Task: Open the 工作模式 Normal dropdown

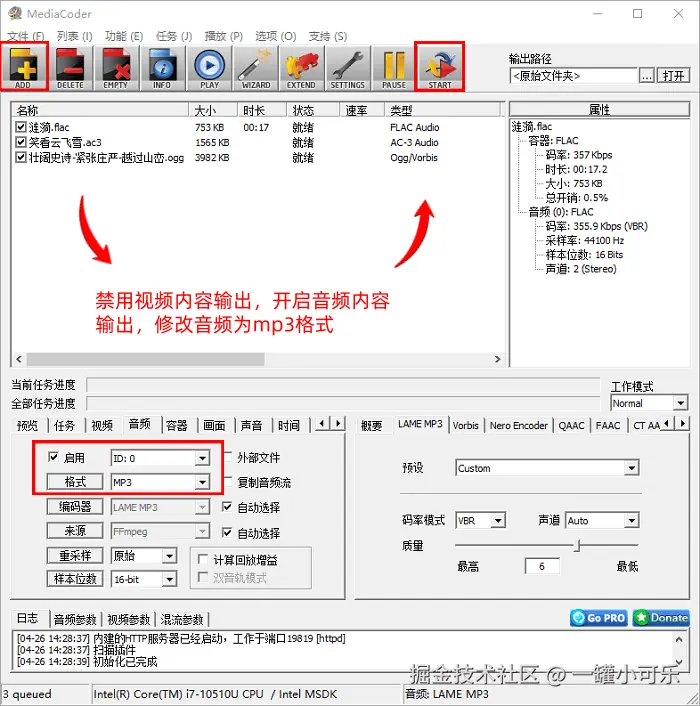Action: pos(649,403)
